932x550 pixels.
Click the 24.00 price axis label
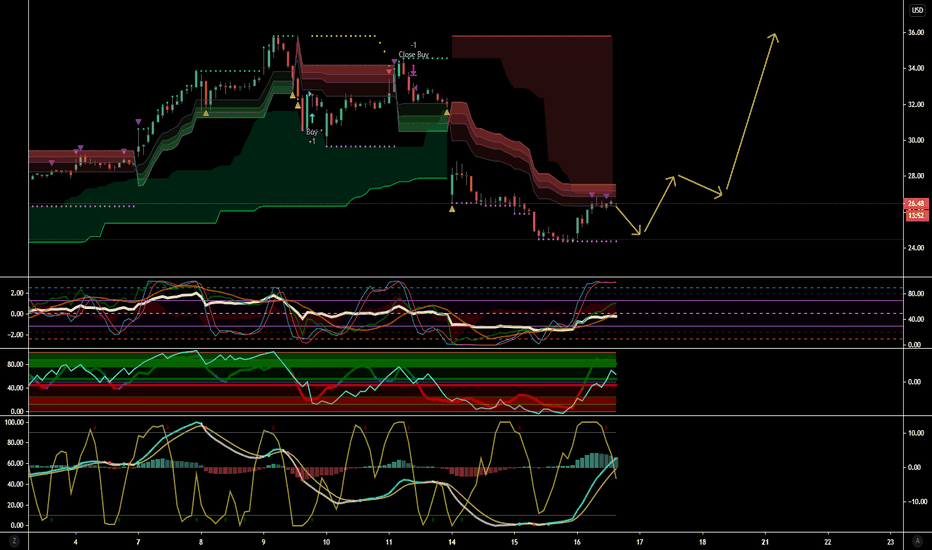[916, 248]
